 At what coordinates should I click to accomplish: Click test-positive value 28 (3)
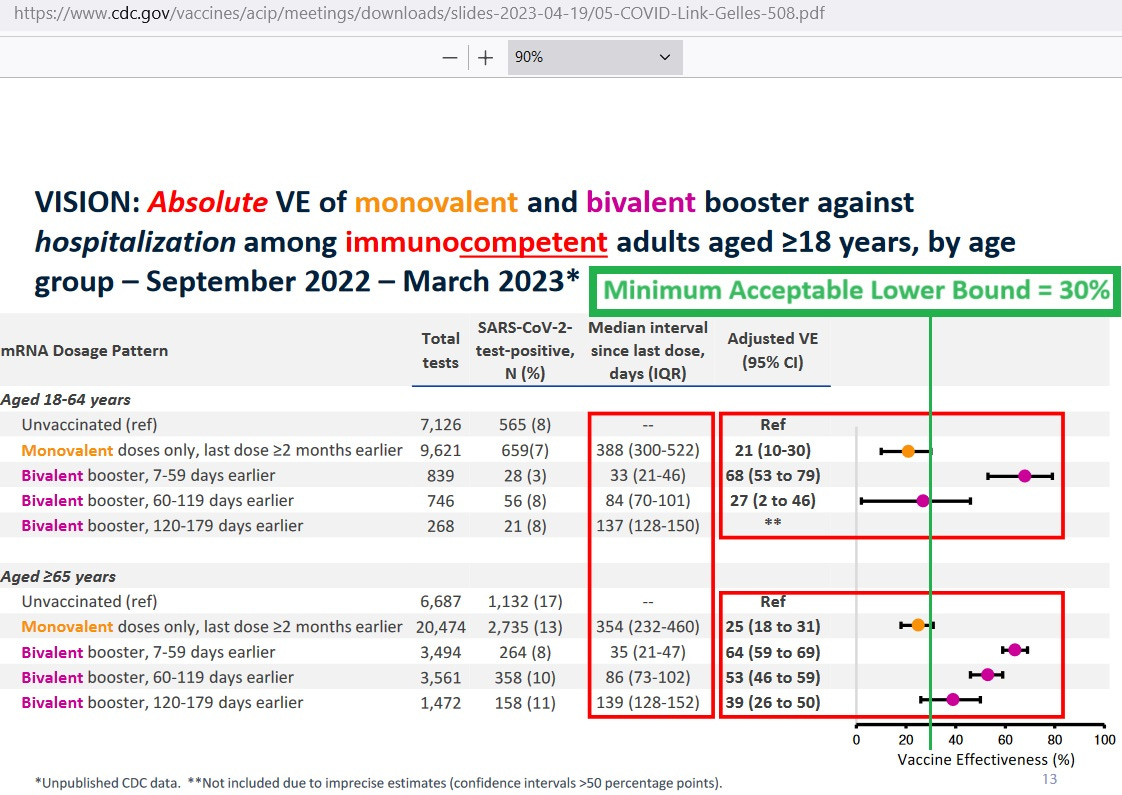pos(525,475)
